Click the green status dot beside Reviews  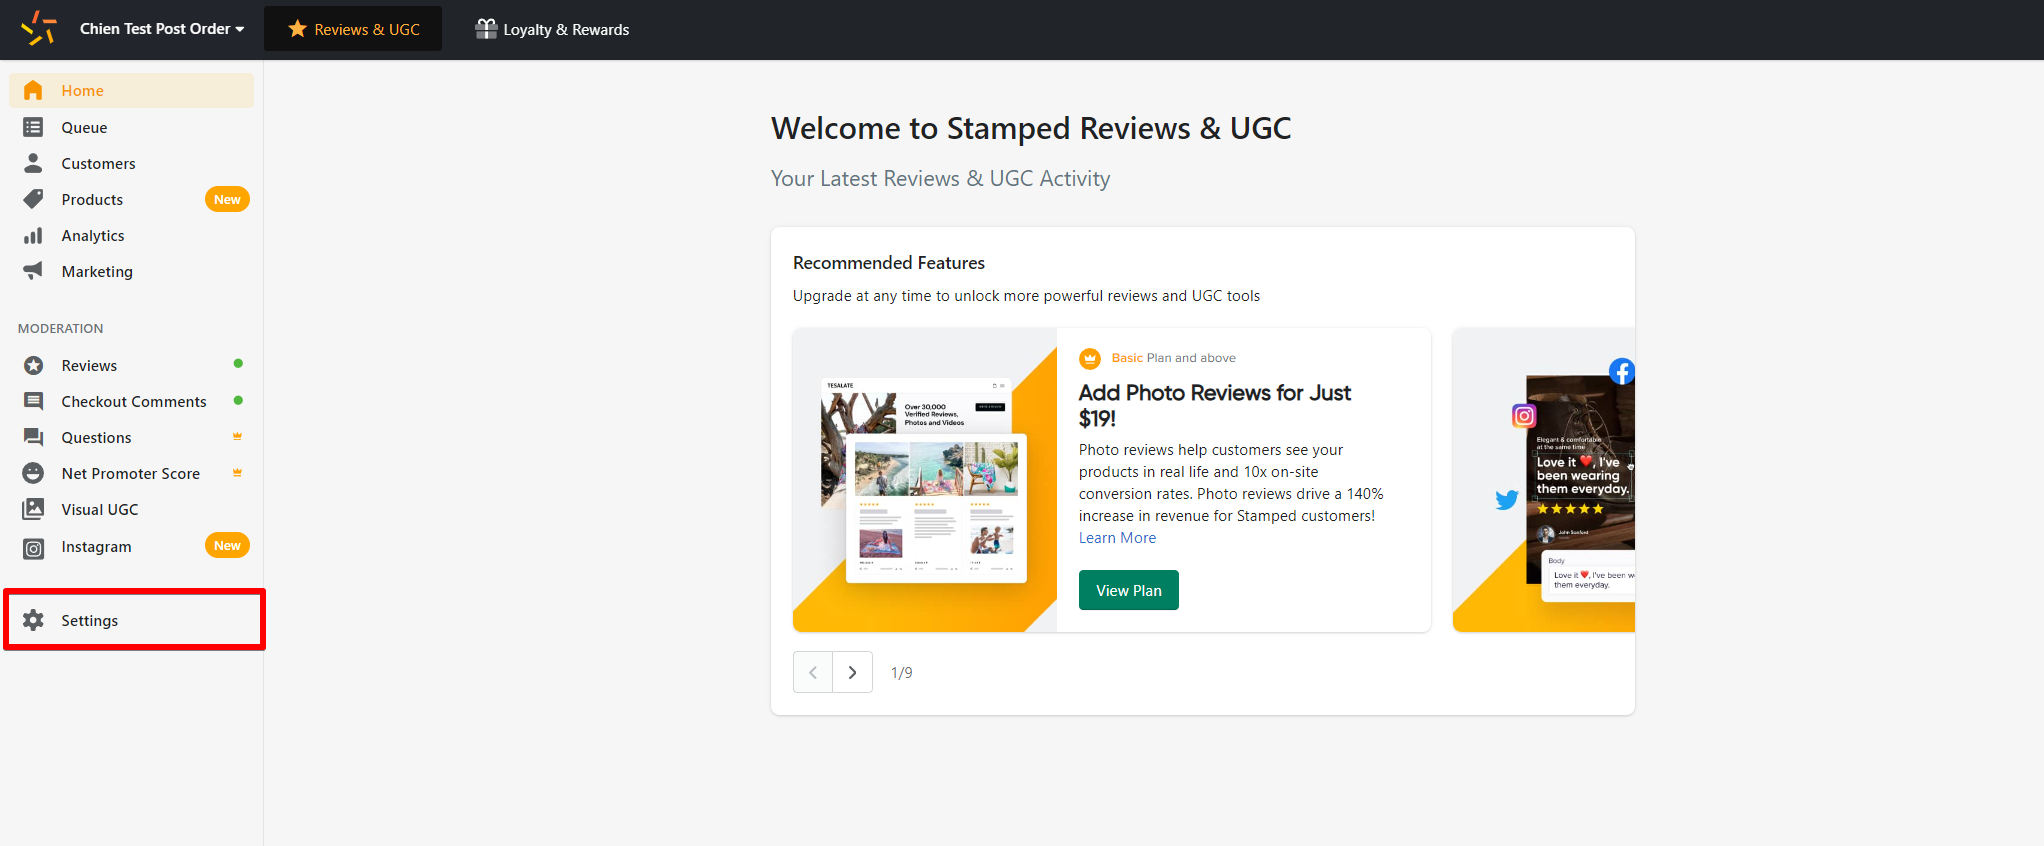pos(238,364)
